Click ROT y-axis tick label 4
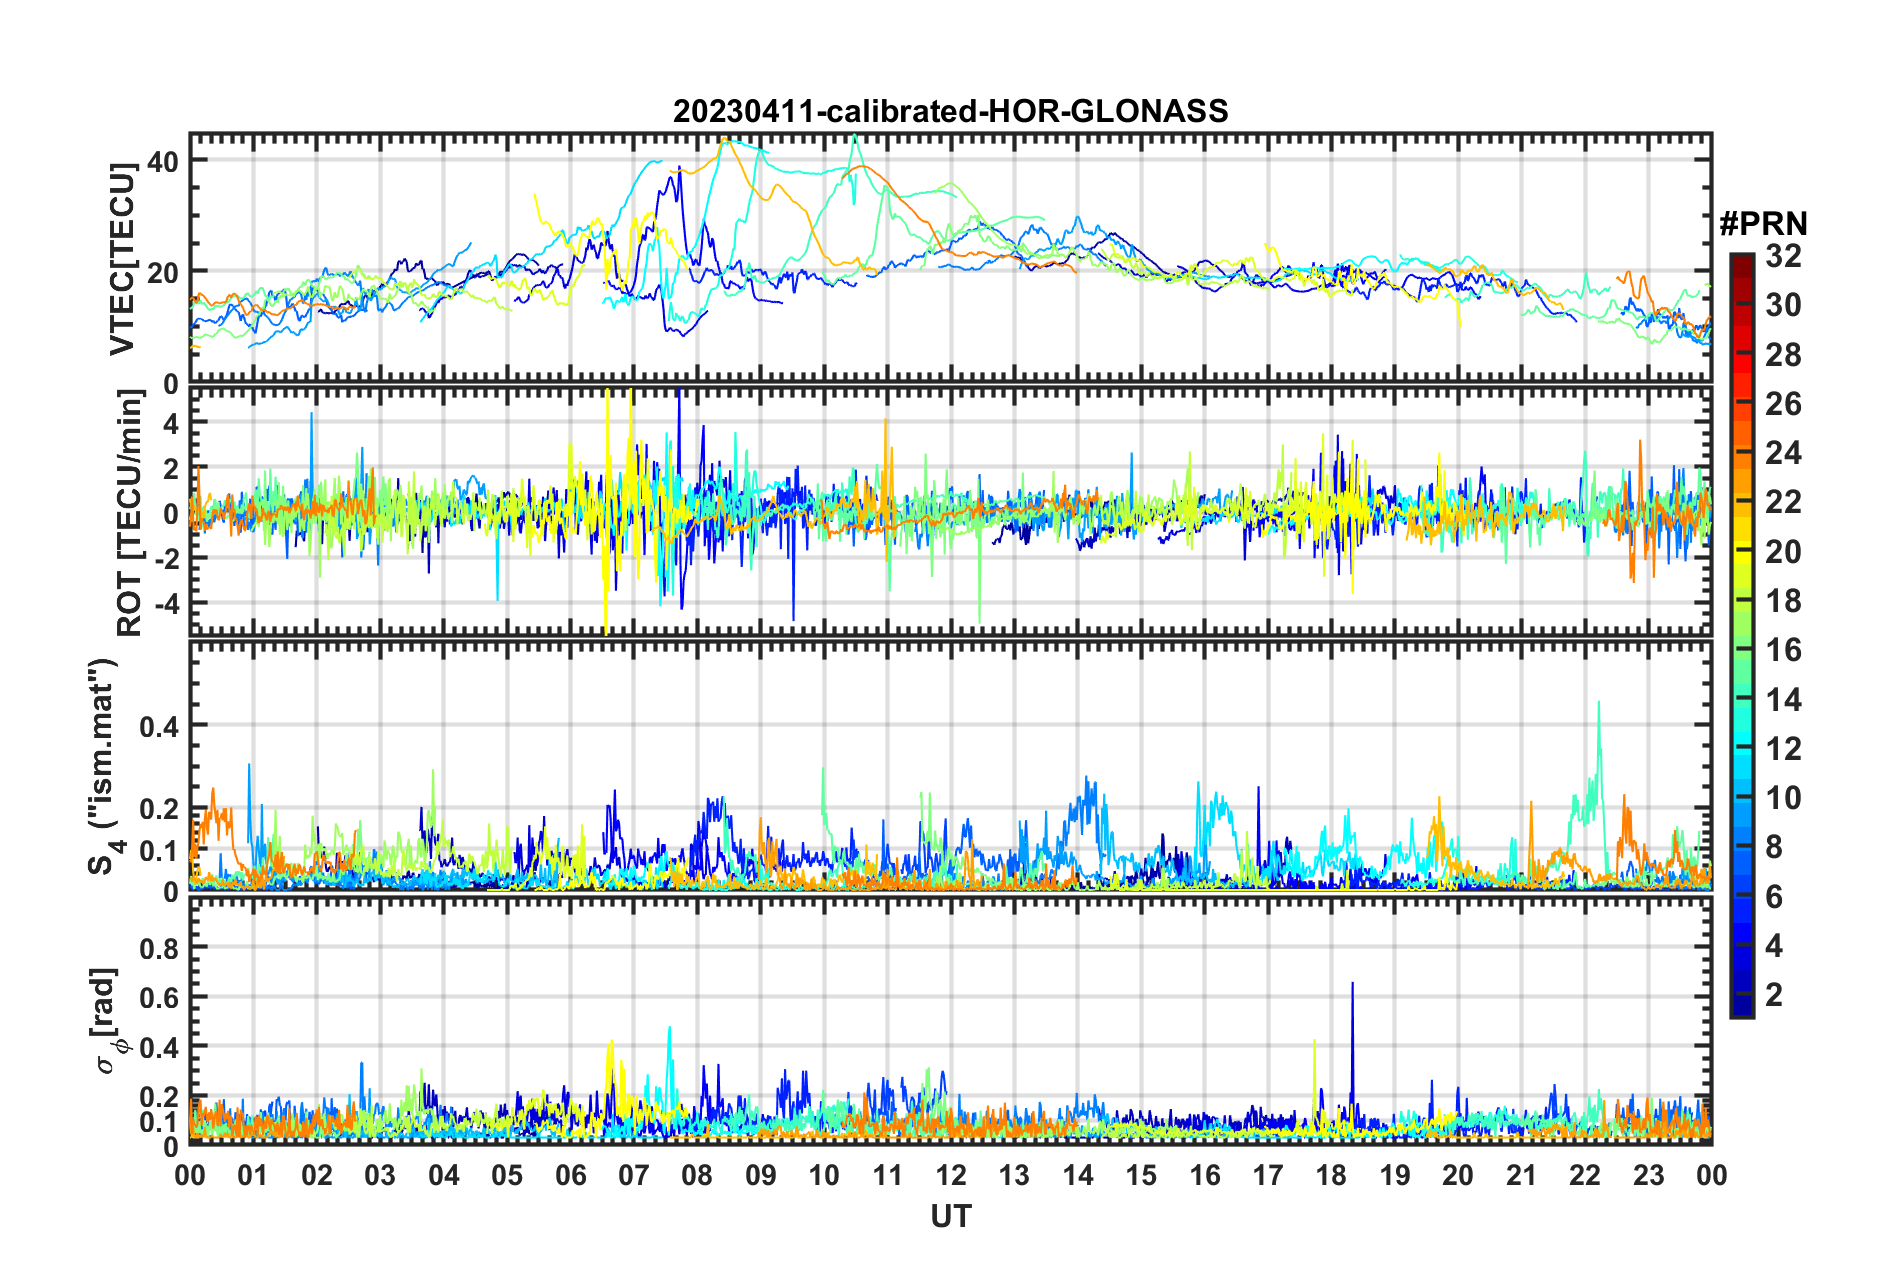The height and width of the screenshot is (1272, 1902). coord(171,424)
